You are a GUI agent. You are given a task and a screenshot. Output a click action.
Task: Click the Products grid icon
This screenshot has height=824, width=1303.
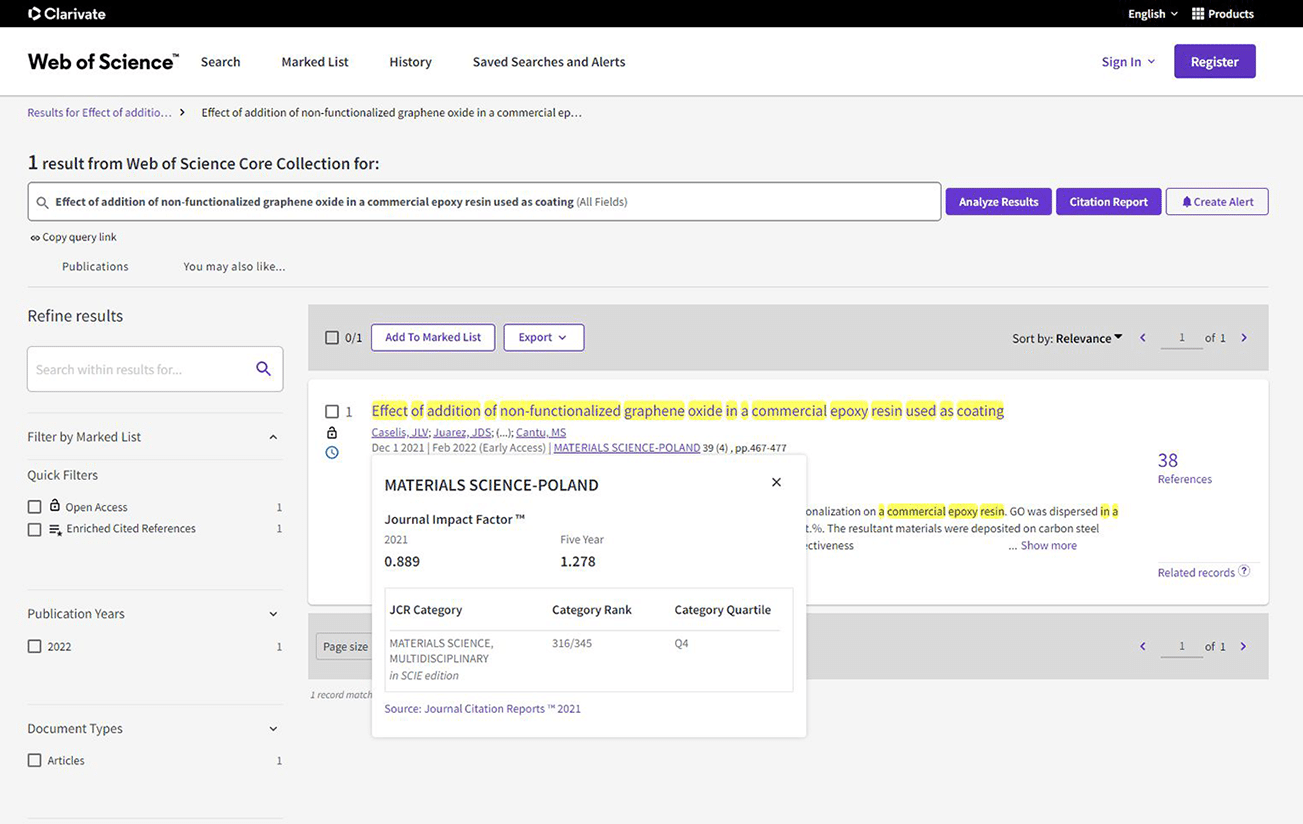click(1198, 14)
